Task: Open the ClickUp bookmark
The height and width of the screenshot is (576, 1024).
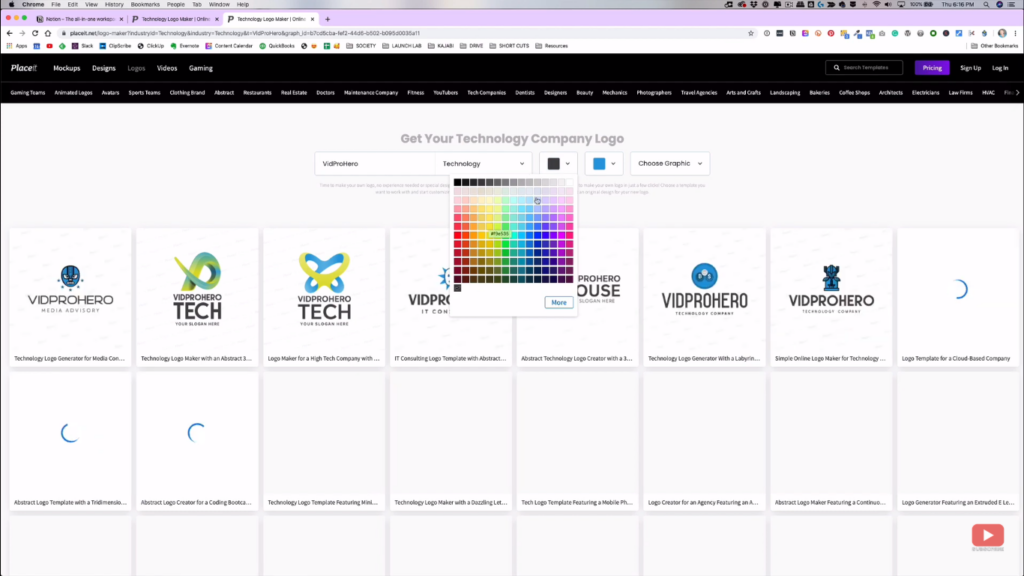Action: [151, 46]
